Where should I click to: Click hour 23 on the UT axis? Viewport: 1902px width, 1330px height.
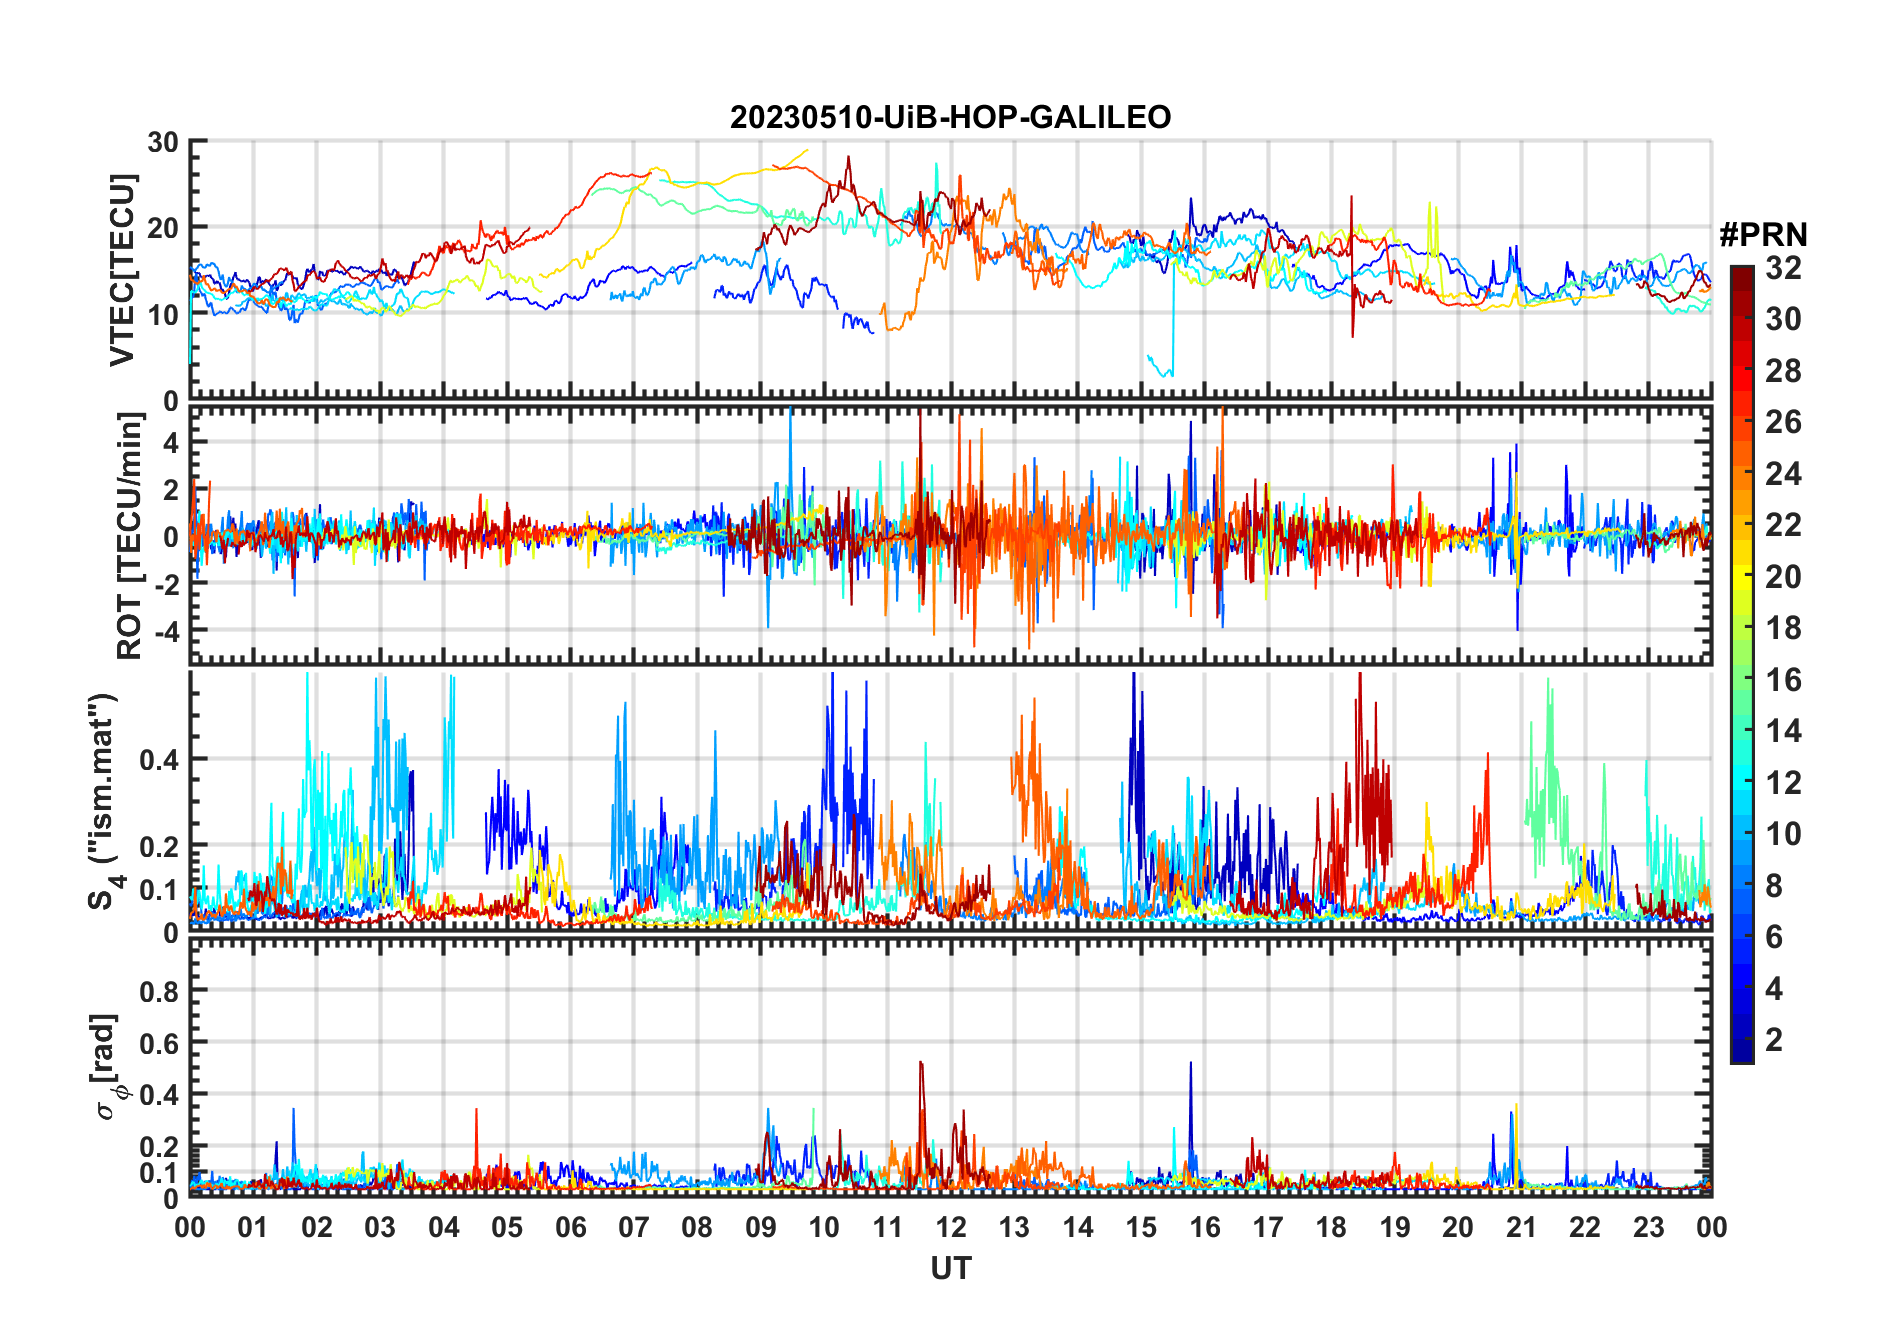pyautogui.click(x=1648, y=1227)
